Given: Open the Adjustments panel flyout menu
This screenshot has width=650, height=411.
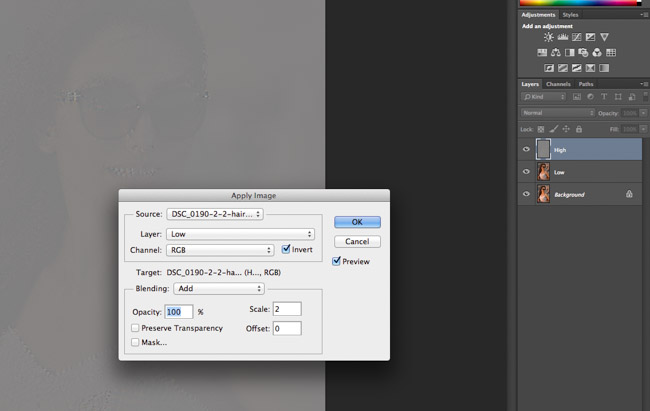Looking at the screenshot, I should (x=644, y=15).
